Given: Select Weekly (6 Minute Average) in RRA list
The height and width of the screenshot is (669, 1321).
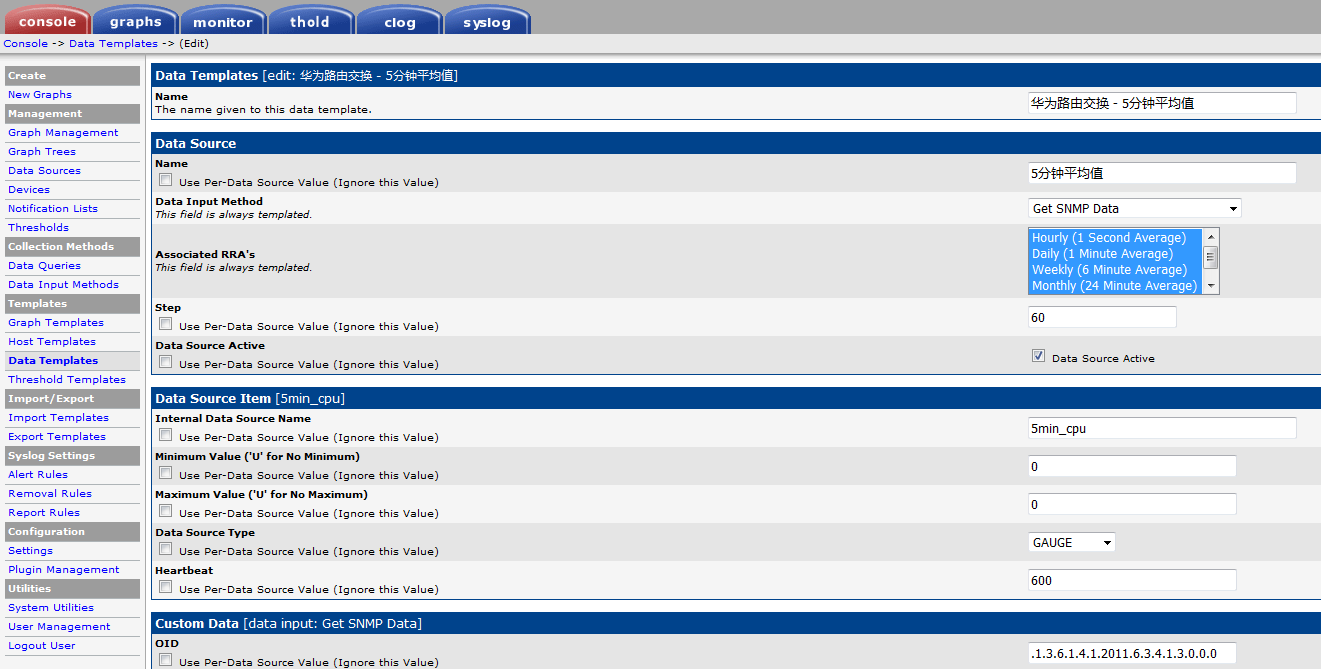Looking at the screenshot, I should tap(1109, 270).
